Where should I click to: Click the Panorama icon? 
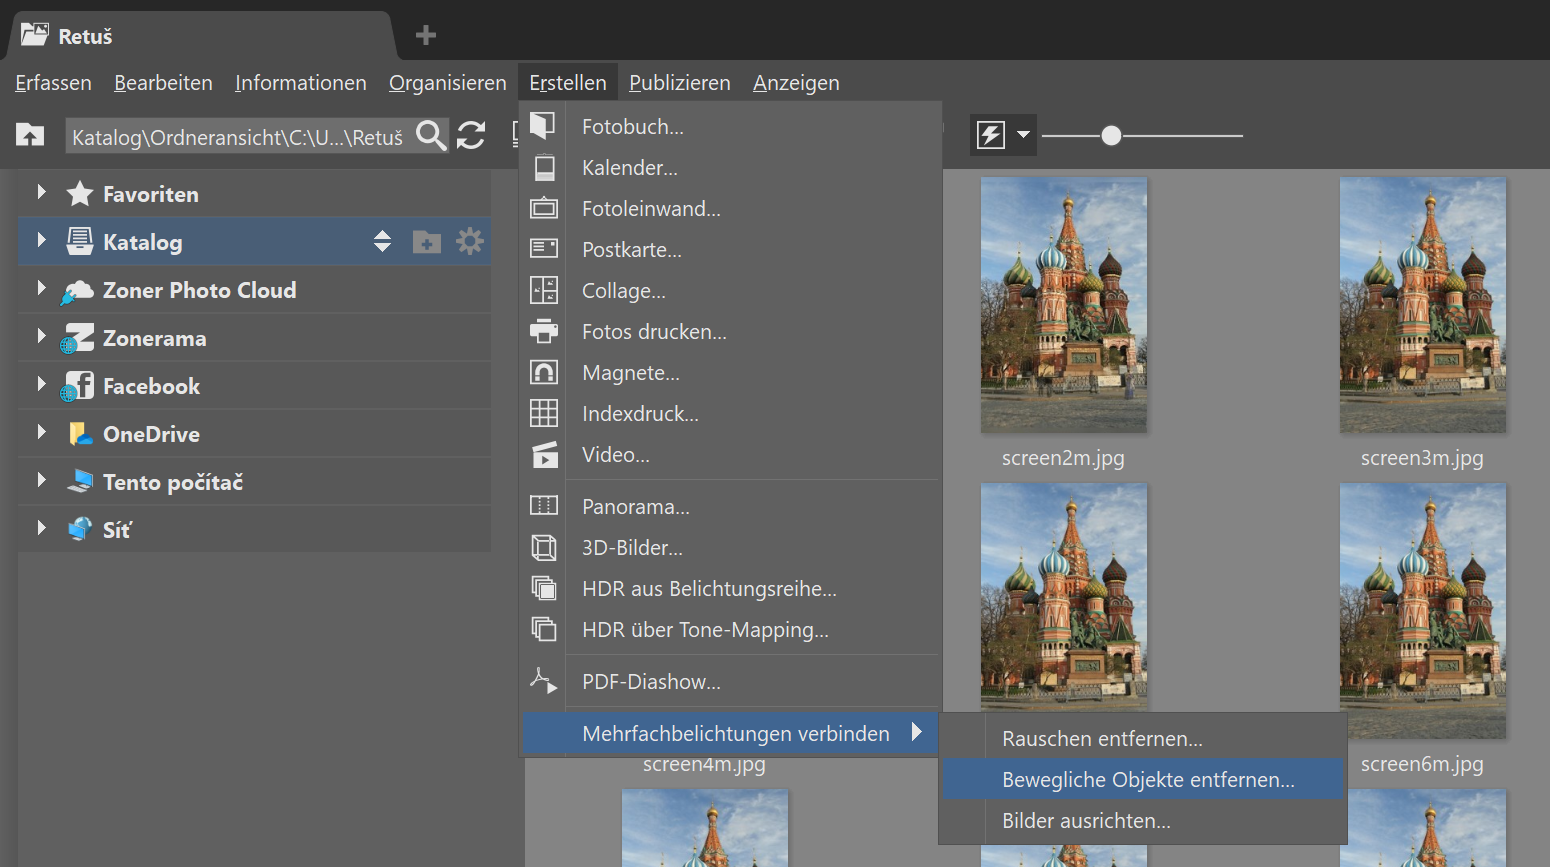pos(543,505)
